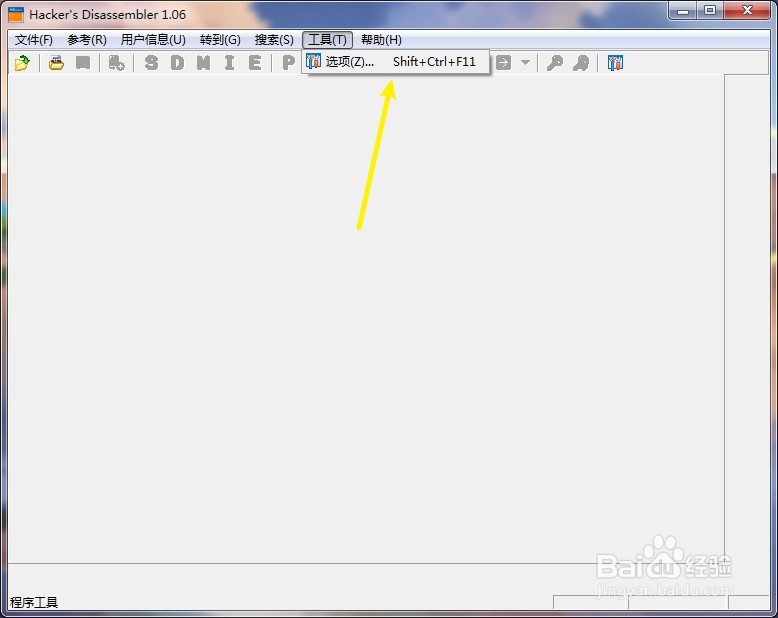Open file via folder icon in toolbar
The height and width of the screenshot is (618, 778).
22,63
